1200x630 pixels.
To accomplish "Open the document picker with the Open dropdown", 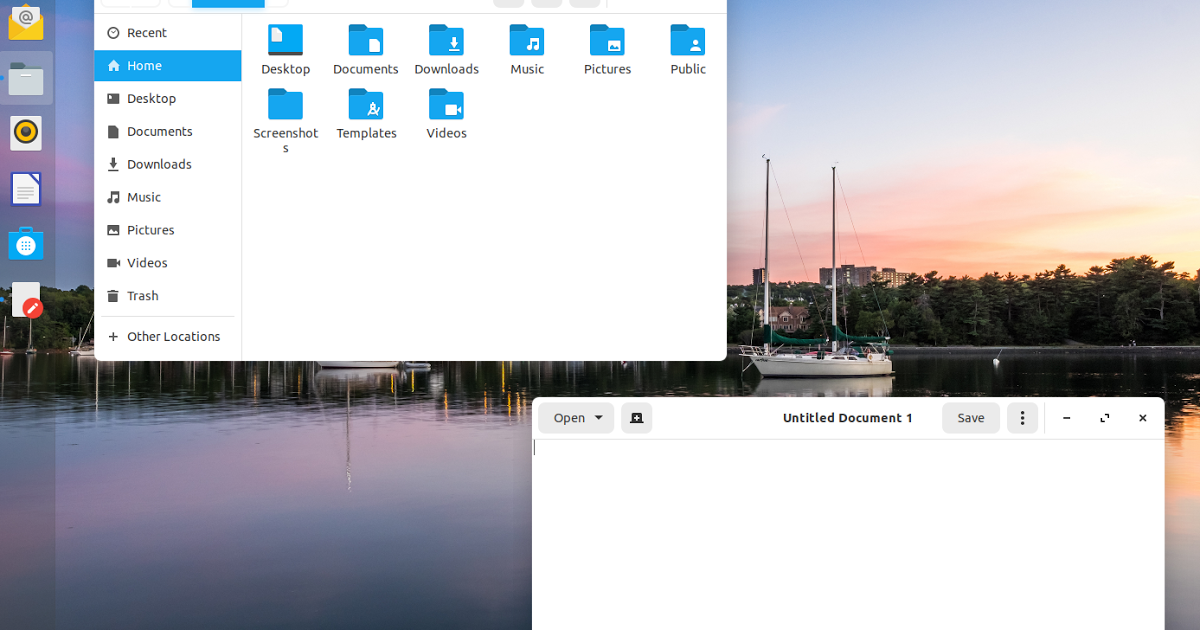I will tap(576, 418).
